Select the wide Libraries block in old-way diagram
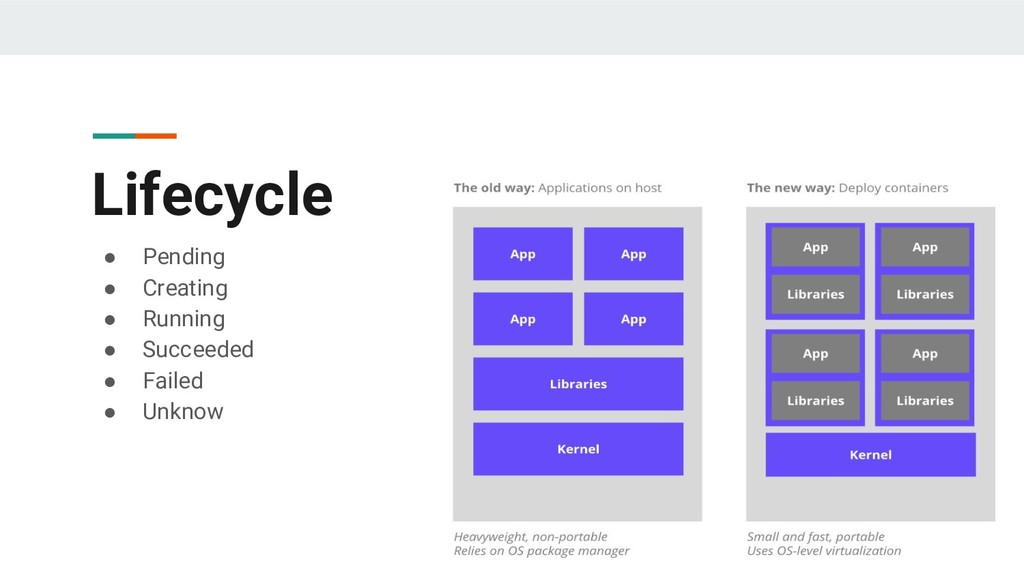Viewport: 1024px width, 576px height. point(578,384)
